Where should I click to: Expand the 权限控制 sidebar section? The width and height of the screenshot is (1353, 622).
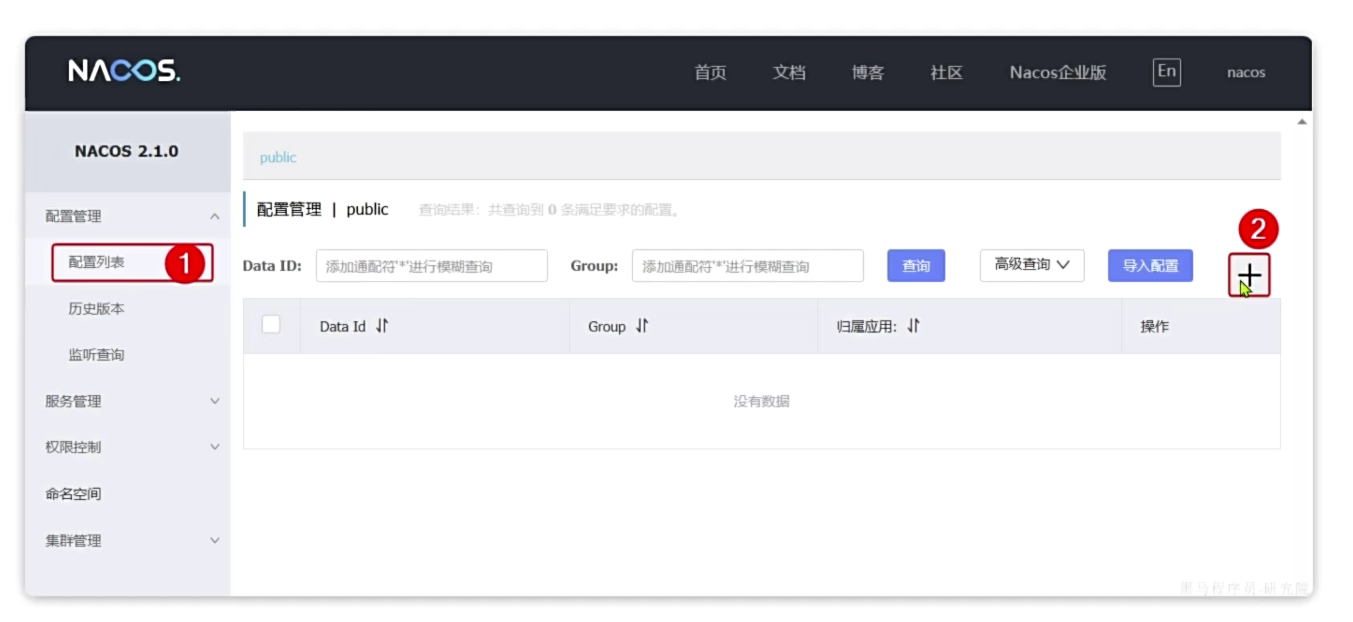pos(214,447)
